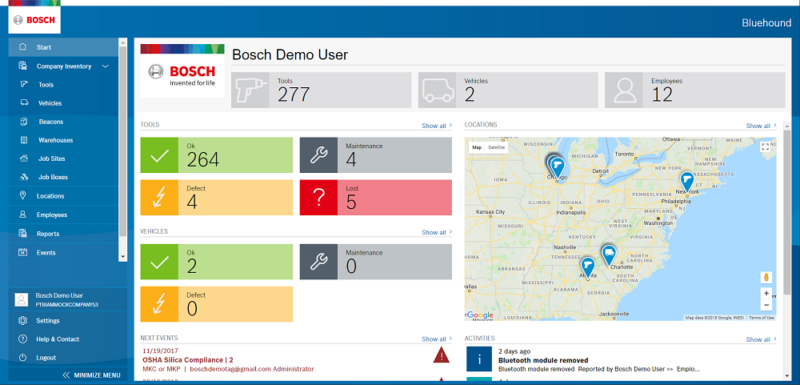This screenshot has width=800, height=385.
Task: Open the Lost tools question-mark tile
Action: (318, 197)
